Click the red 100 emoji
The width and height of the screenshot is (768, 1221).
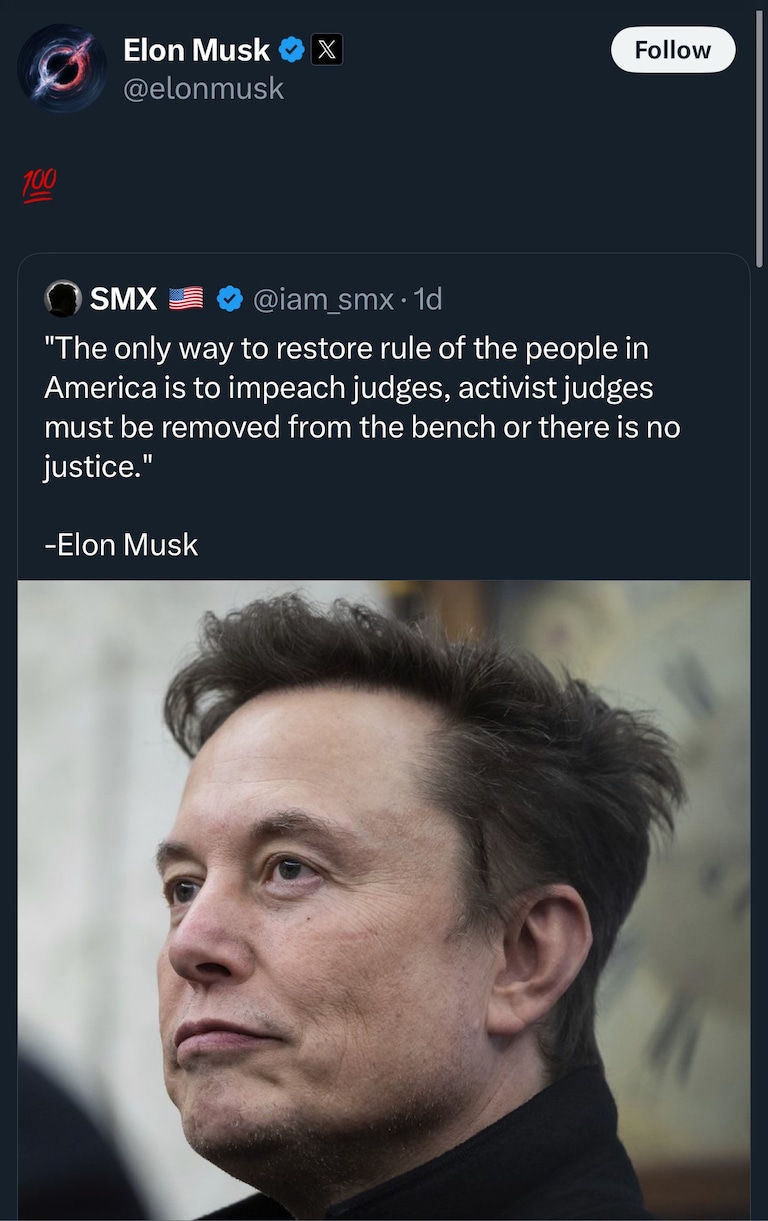click(40, 185)
